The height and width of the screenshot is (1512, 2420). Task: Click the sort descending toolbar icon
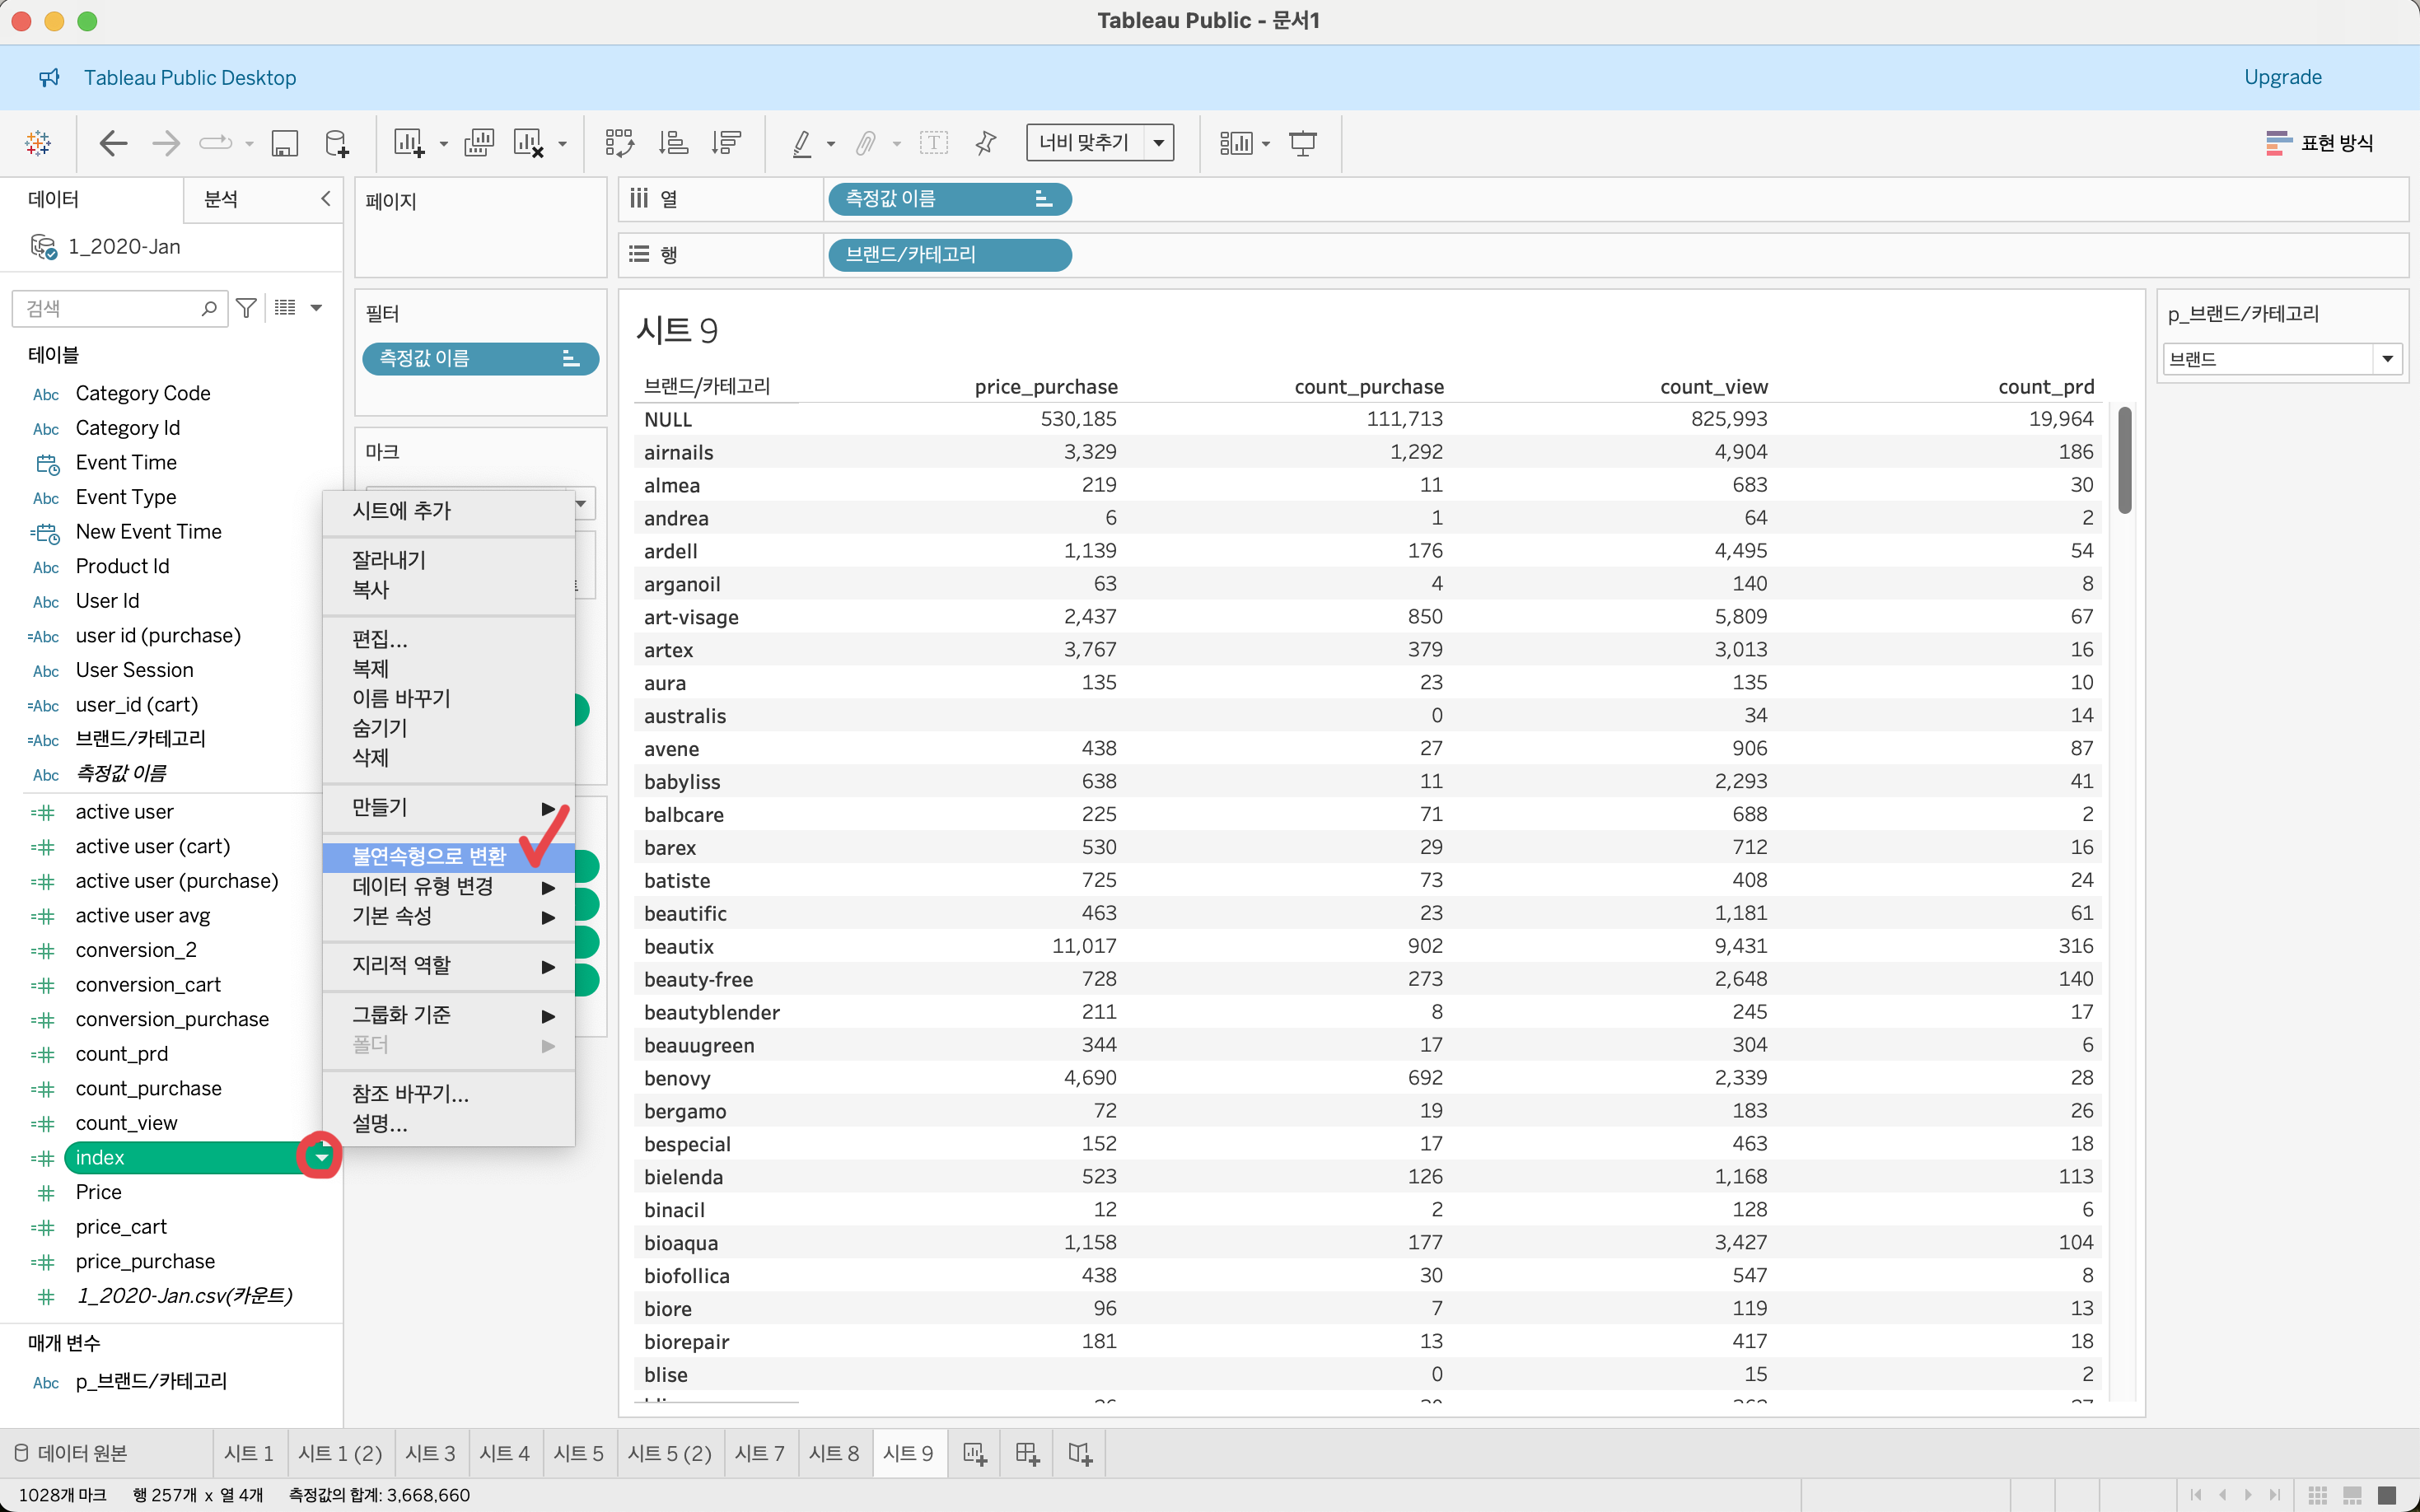click(x=726, y=143)
